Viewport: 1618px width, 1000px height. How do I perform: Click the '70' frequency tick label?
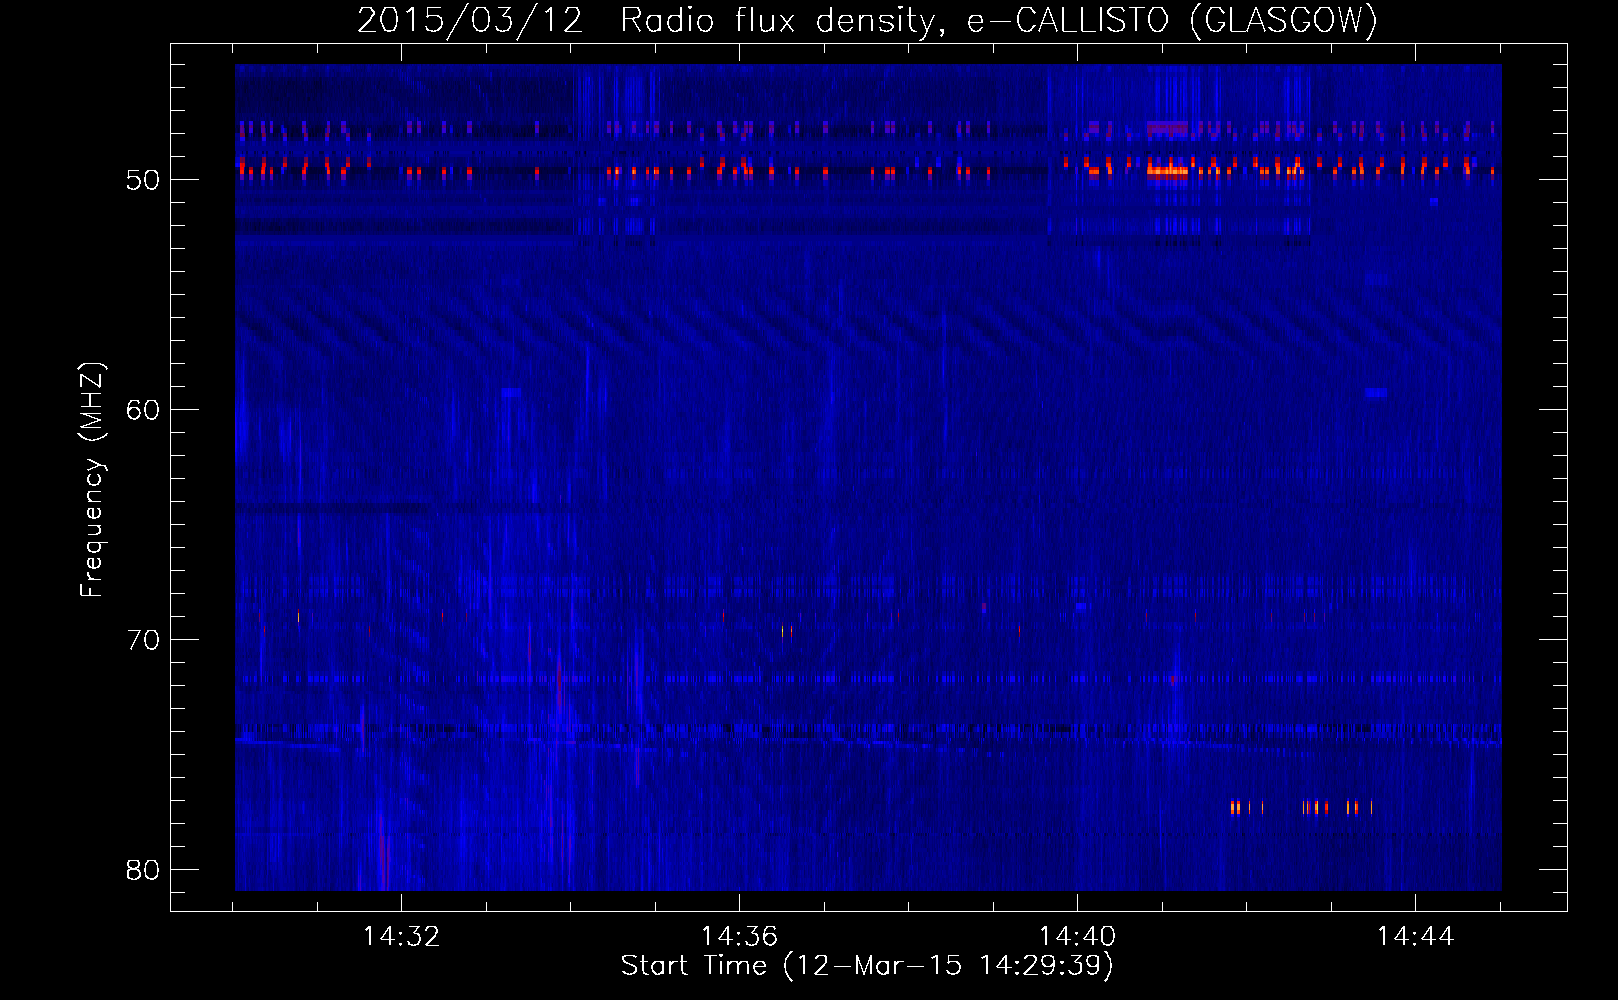click(x=144, y=640)
